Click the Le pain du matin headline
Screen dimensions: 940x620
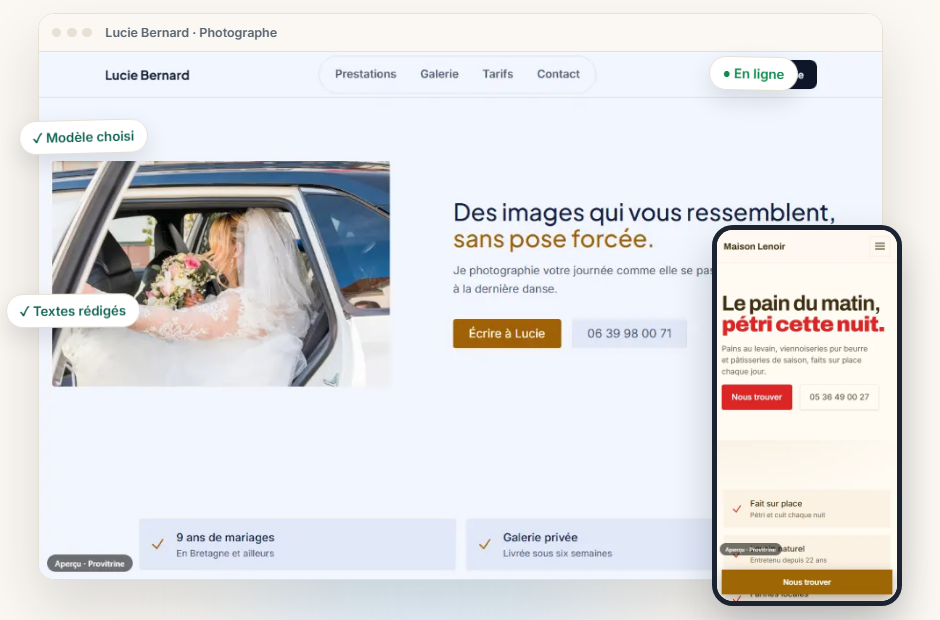(801, 303)
